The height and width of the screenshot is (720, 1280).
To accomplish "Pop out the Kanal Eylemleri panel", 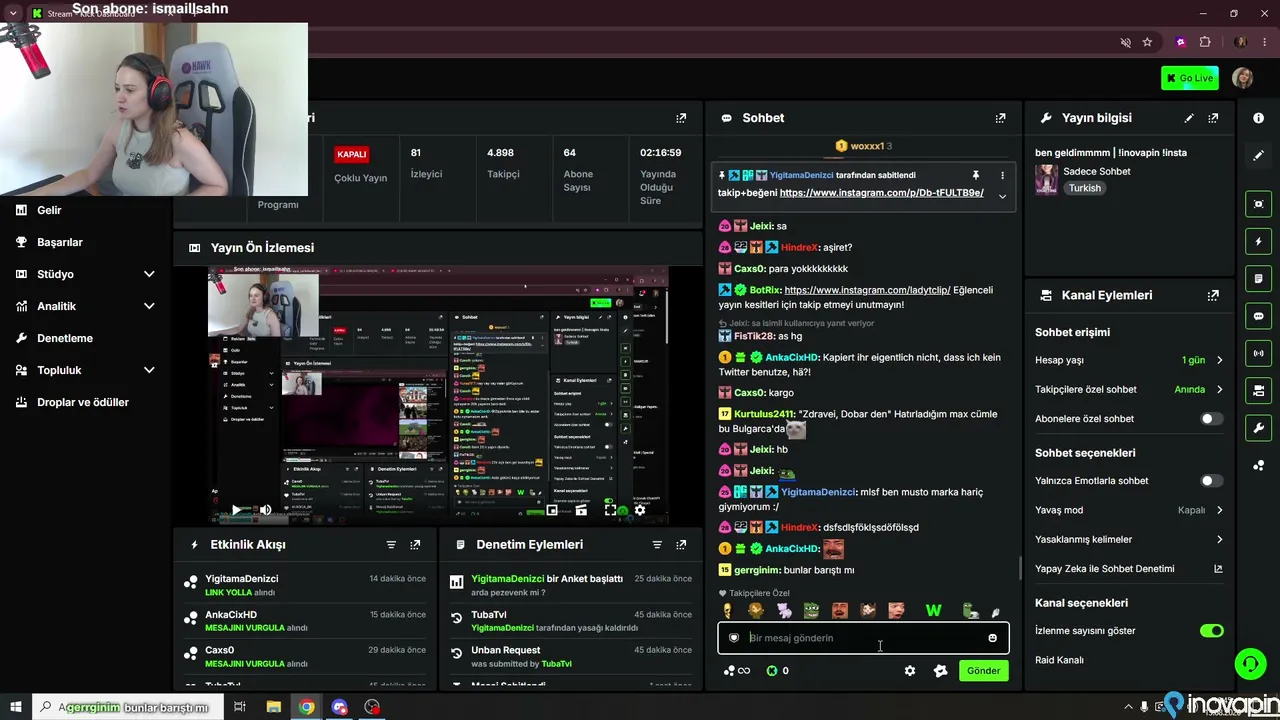I will click(x=1213, y=295).
